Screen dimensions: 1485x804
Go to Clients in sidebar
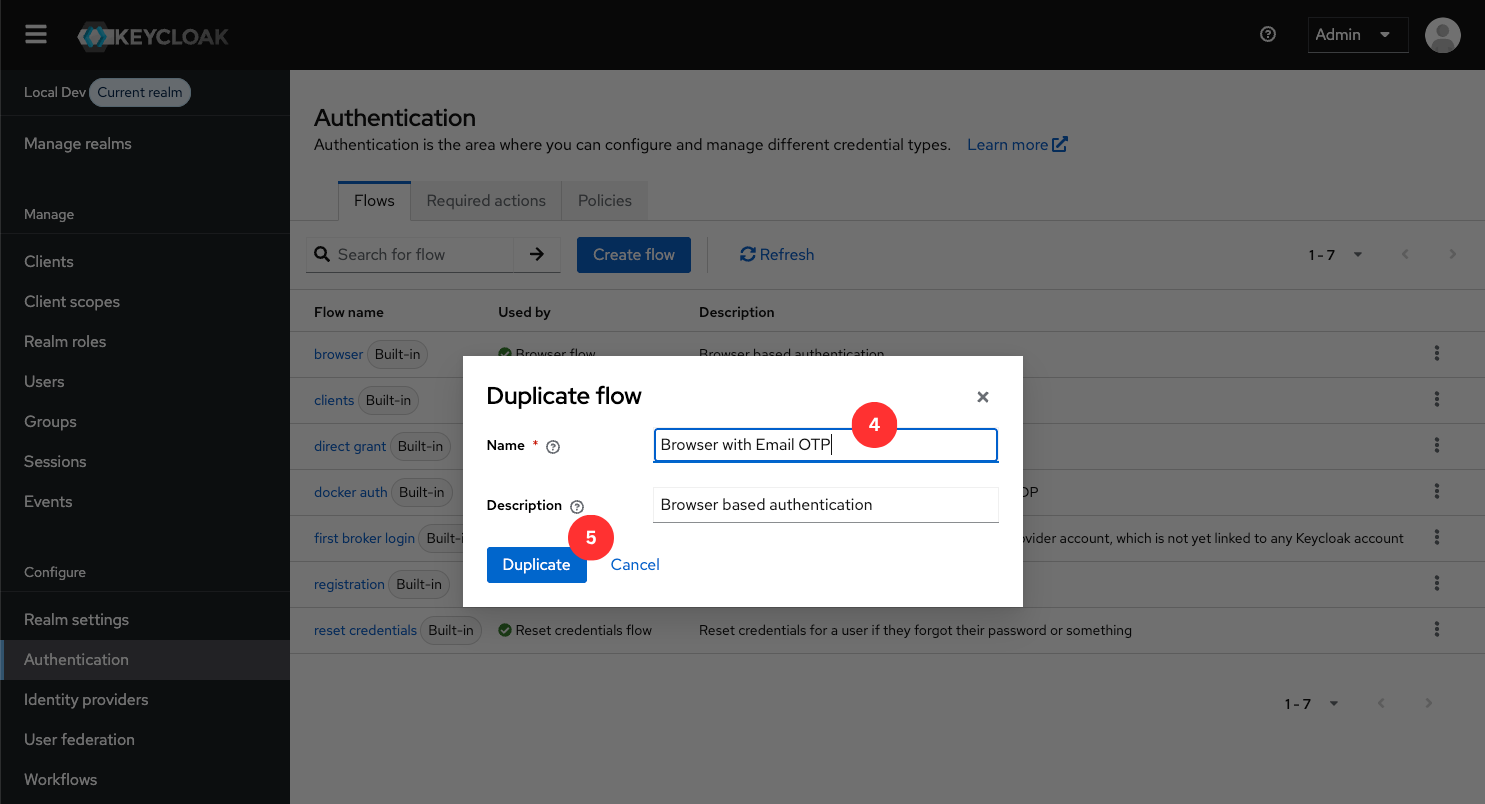(49, 261)
